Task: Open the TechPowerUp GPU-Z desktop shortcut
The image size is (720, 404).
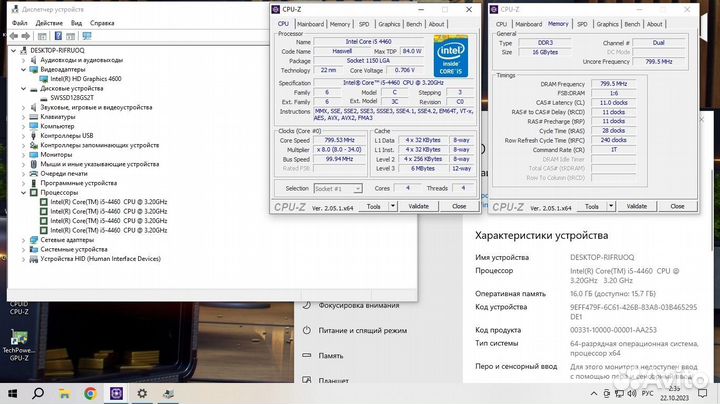Action: [18, 335]
